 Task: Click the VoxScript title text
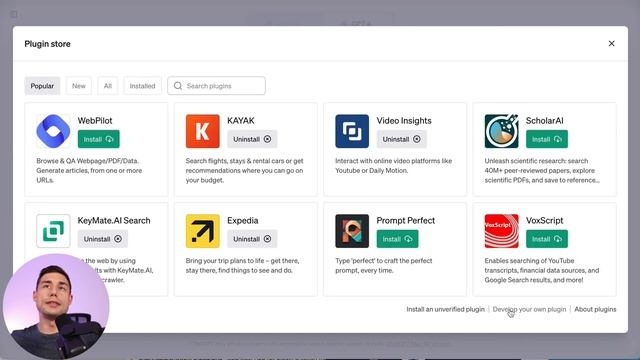click(x=544, y=220)
